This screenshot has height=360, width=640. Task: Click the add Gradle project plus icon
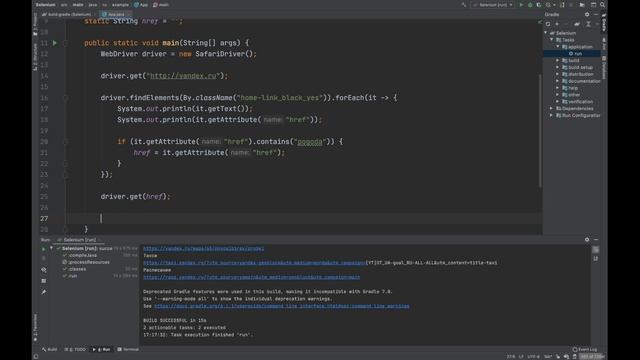557,24
